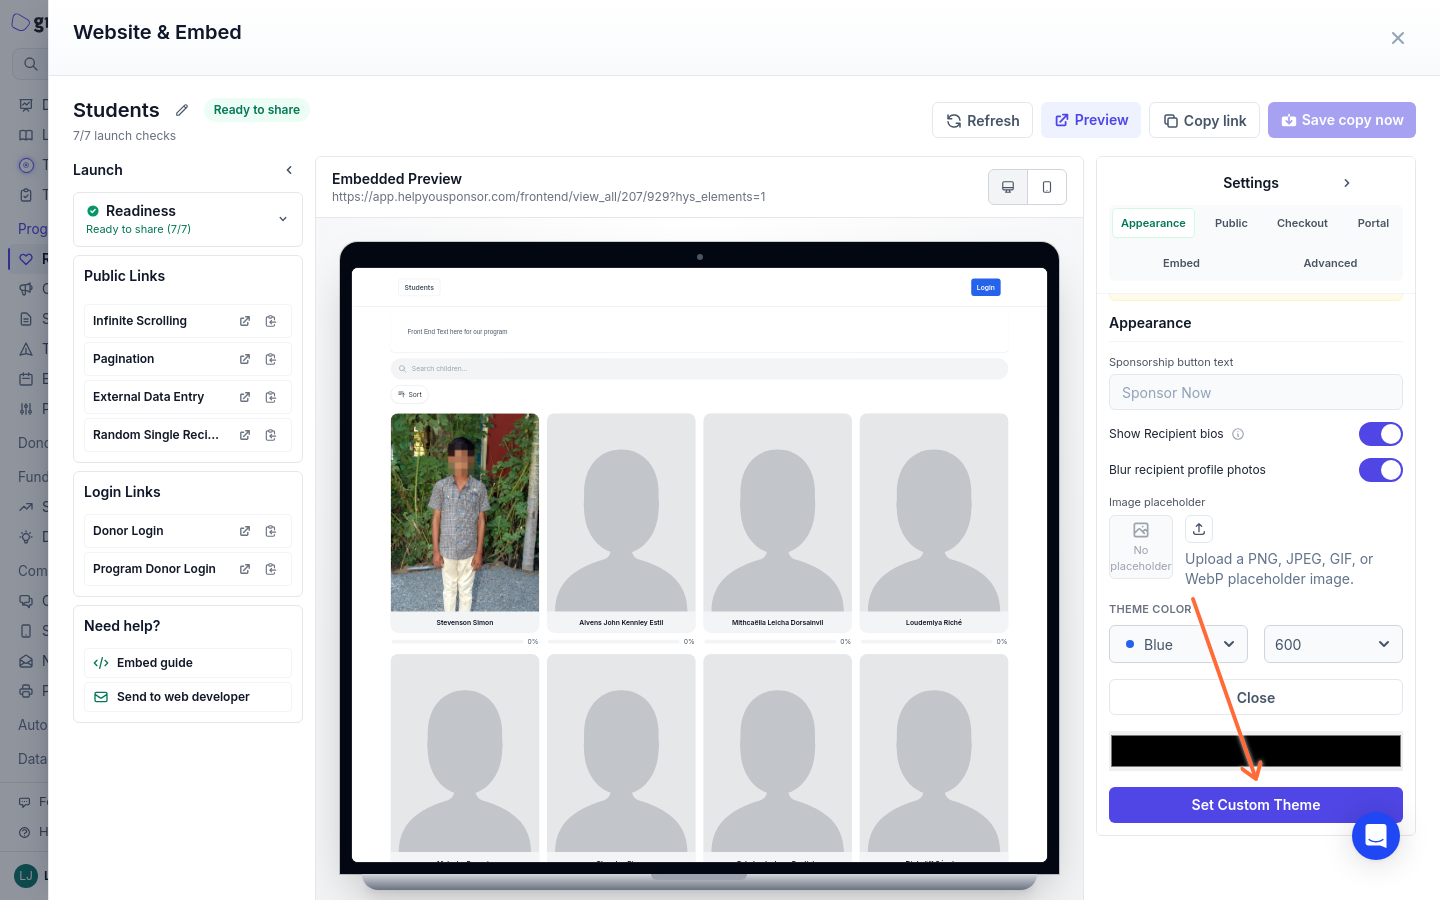
Task: Open the Blue theme color dropdown
Action: tap(1179, 644)
